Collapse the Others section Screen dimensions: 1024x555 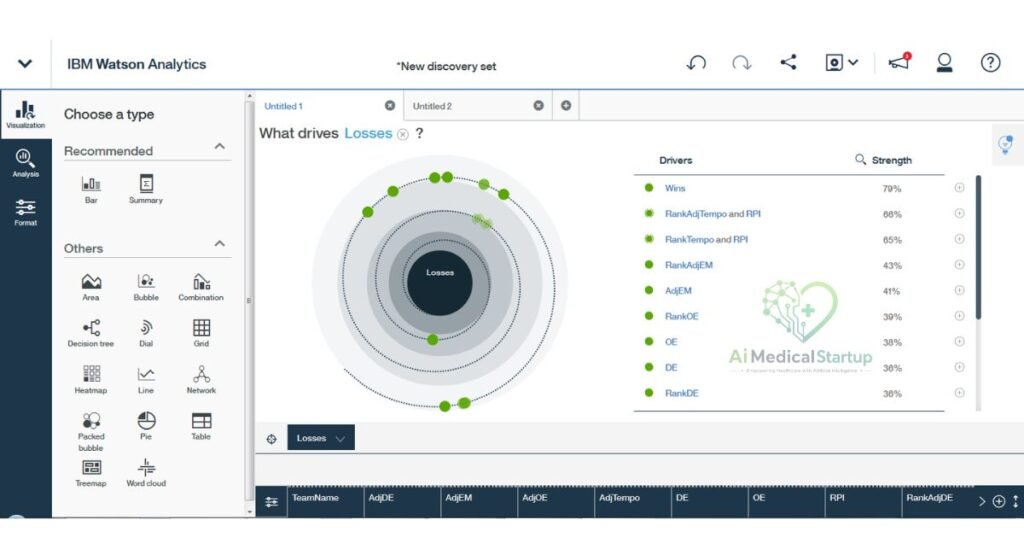(x=219, y=244)
